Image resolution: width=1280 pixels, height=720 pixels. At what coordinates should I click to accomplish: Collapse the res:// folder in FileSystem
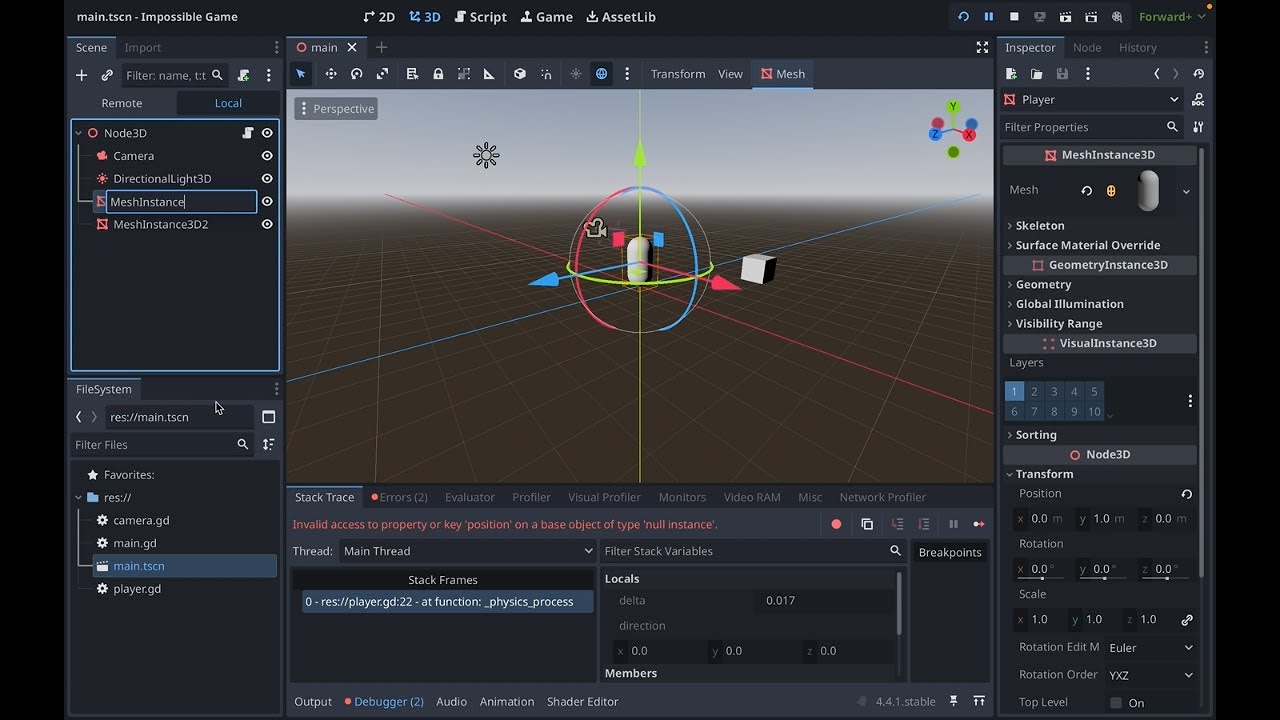[x=79, y=497]
